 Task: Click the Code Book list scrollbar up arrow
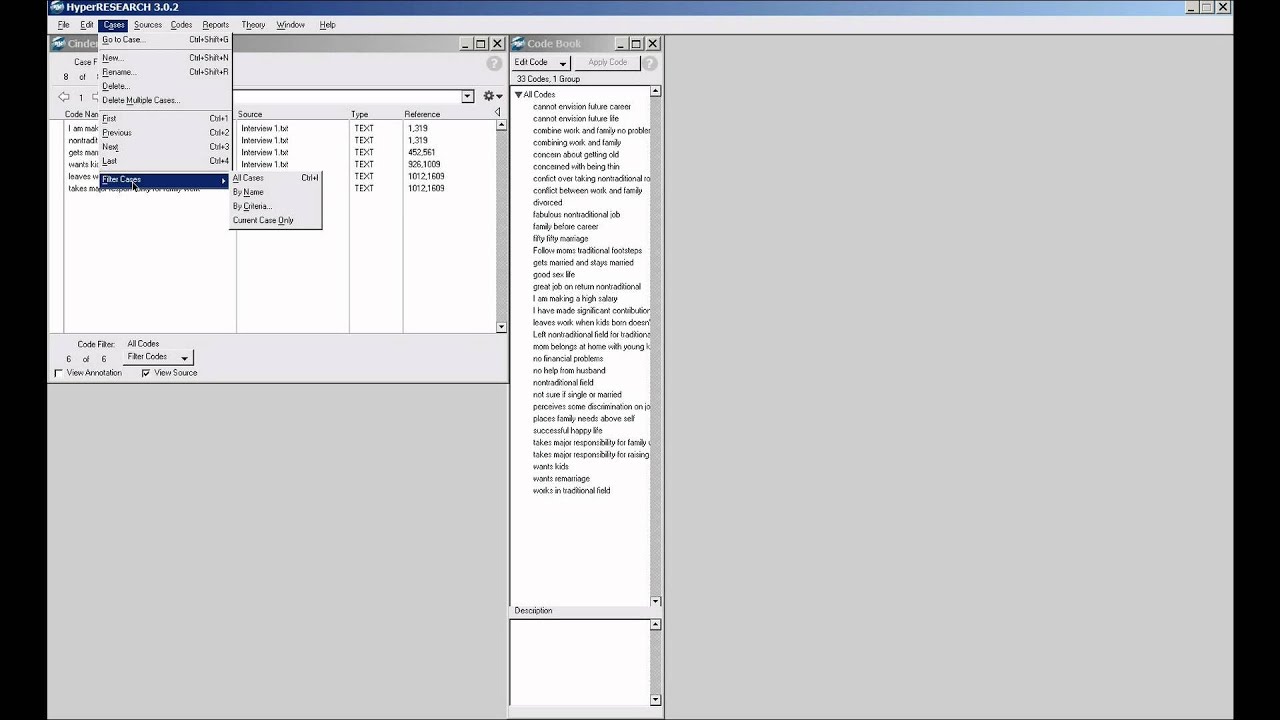click(655, 92)
